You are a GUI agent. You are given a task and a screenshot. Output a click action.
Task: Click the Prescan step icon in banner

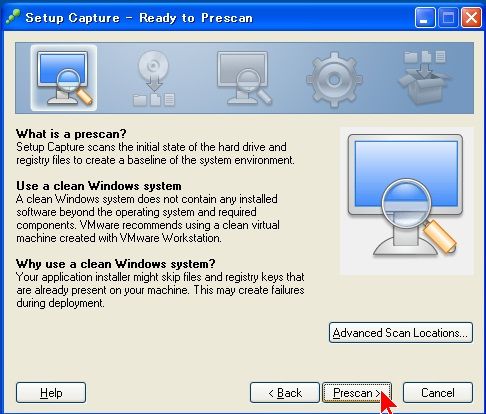64,78
